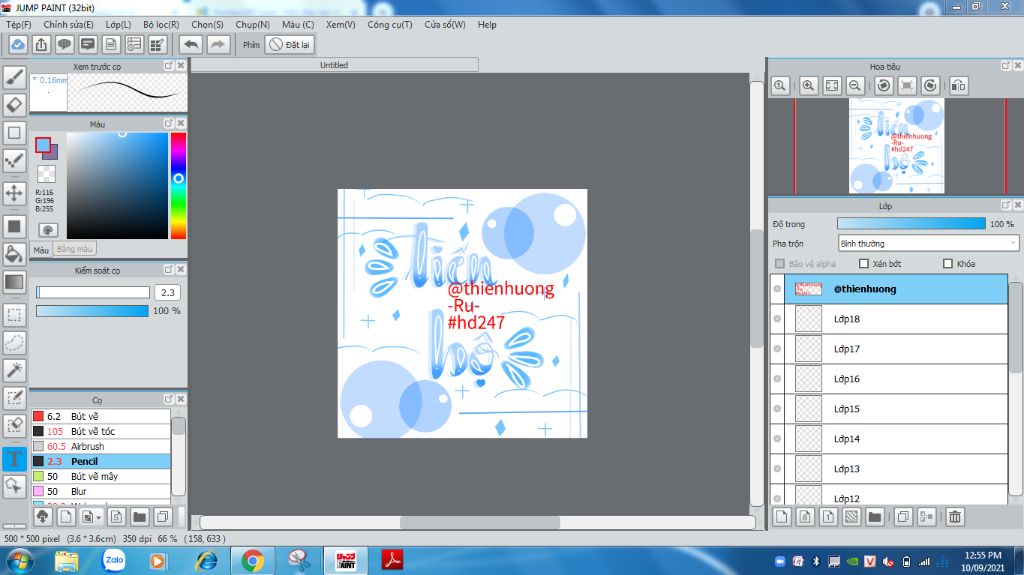Flip canvas view horizontally in navigator
Viewport: 1024px width, 575px height.
[x=959, y=86]
